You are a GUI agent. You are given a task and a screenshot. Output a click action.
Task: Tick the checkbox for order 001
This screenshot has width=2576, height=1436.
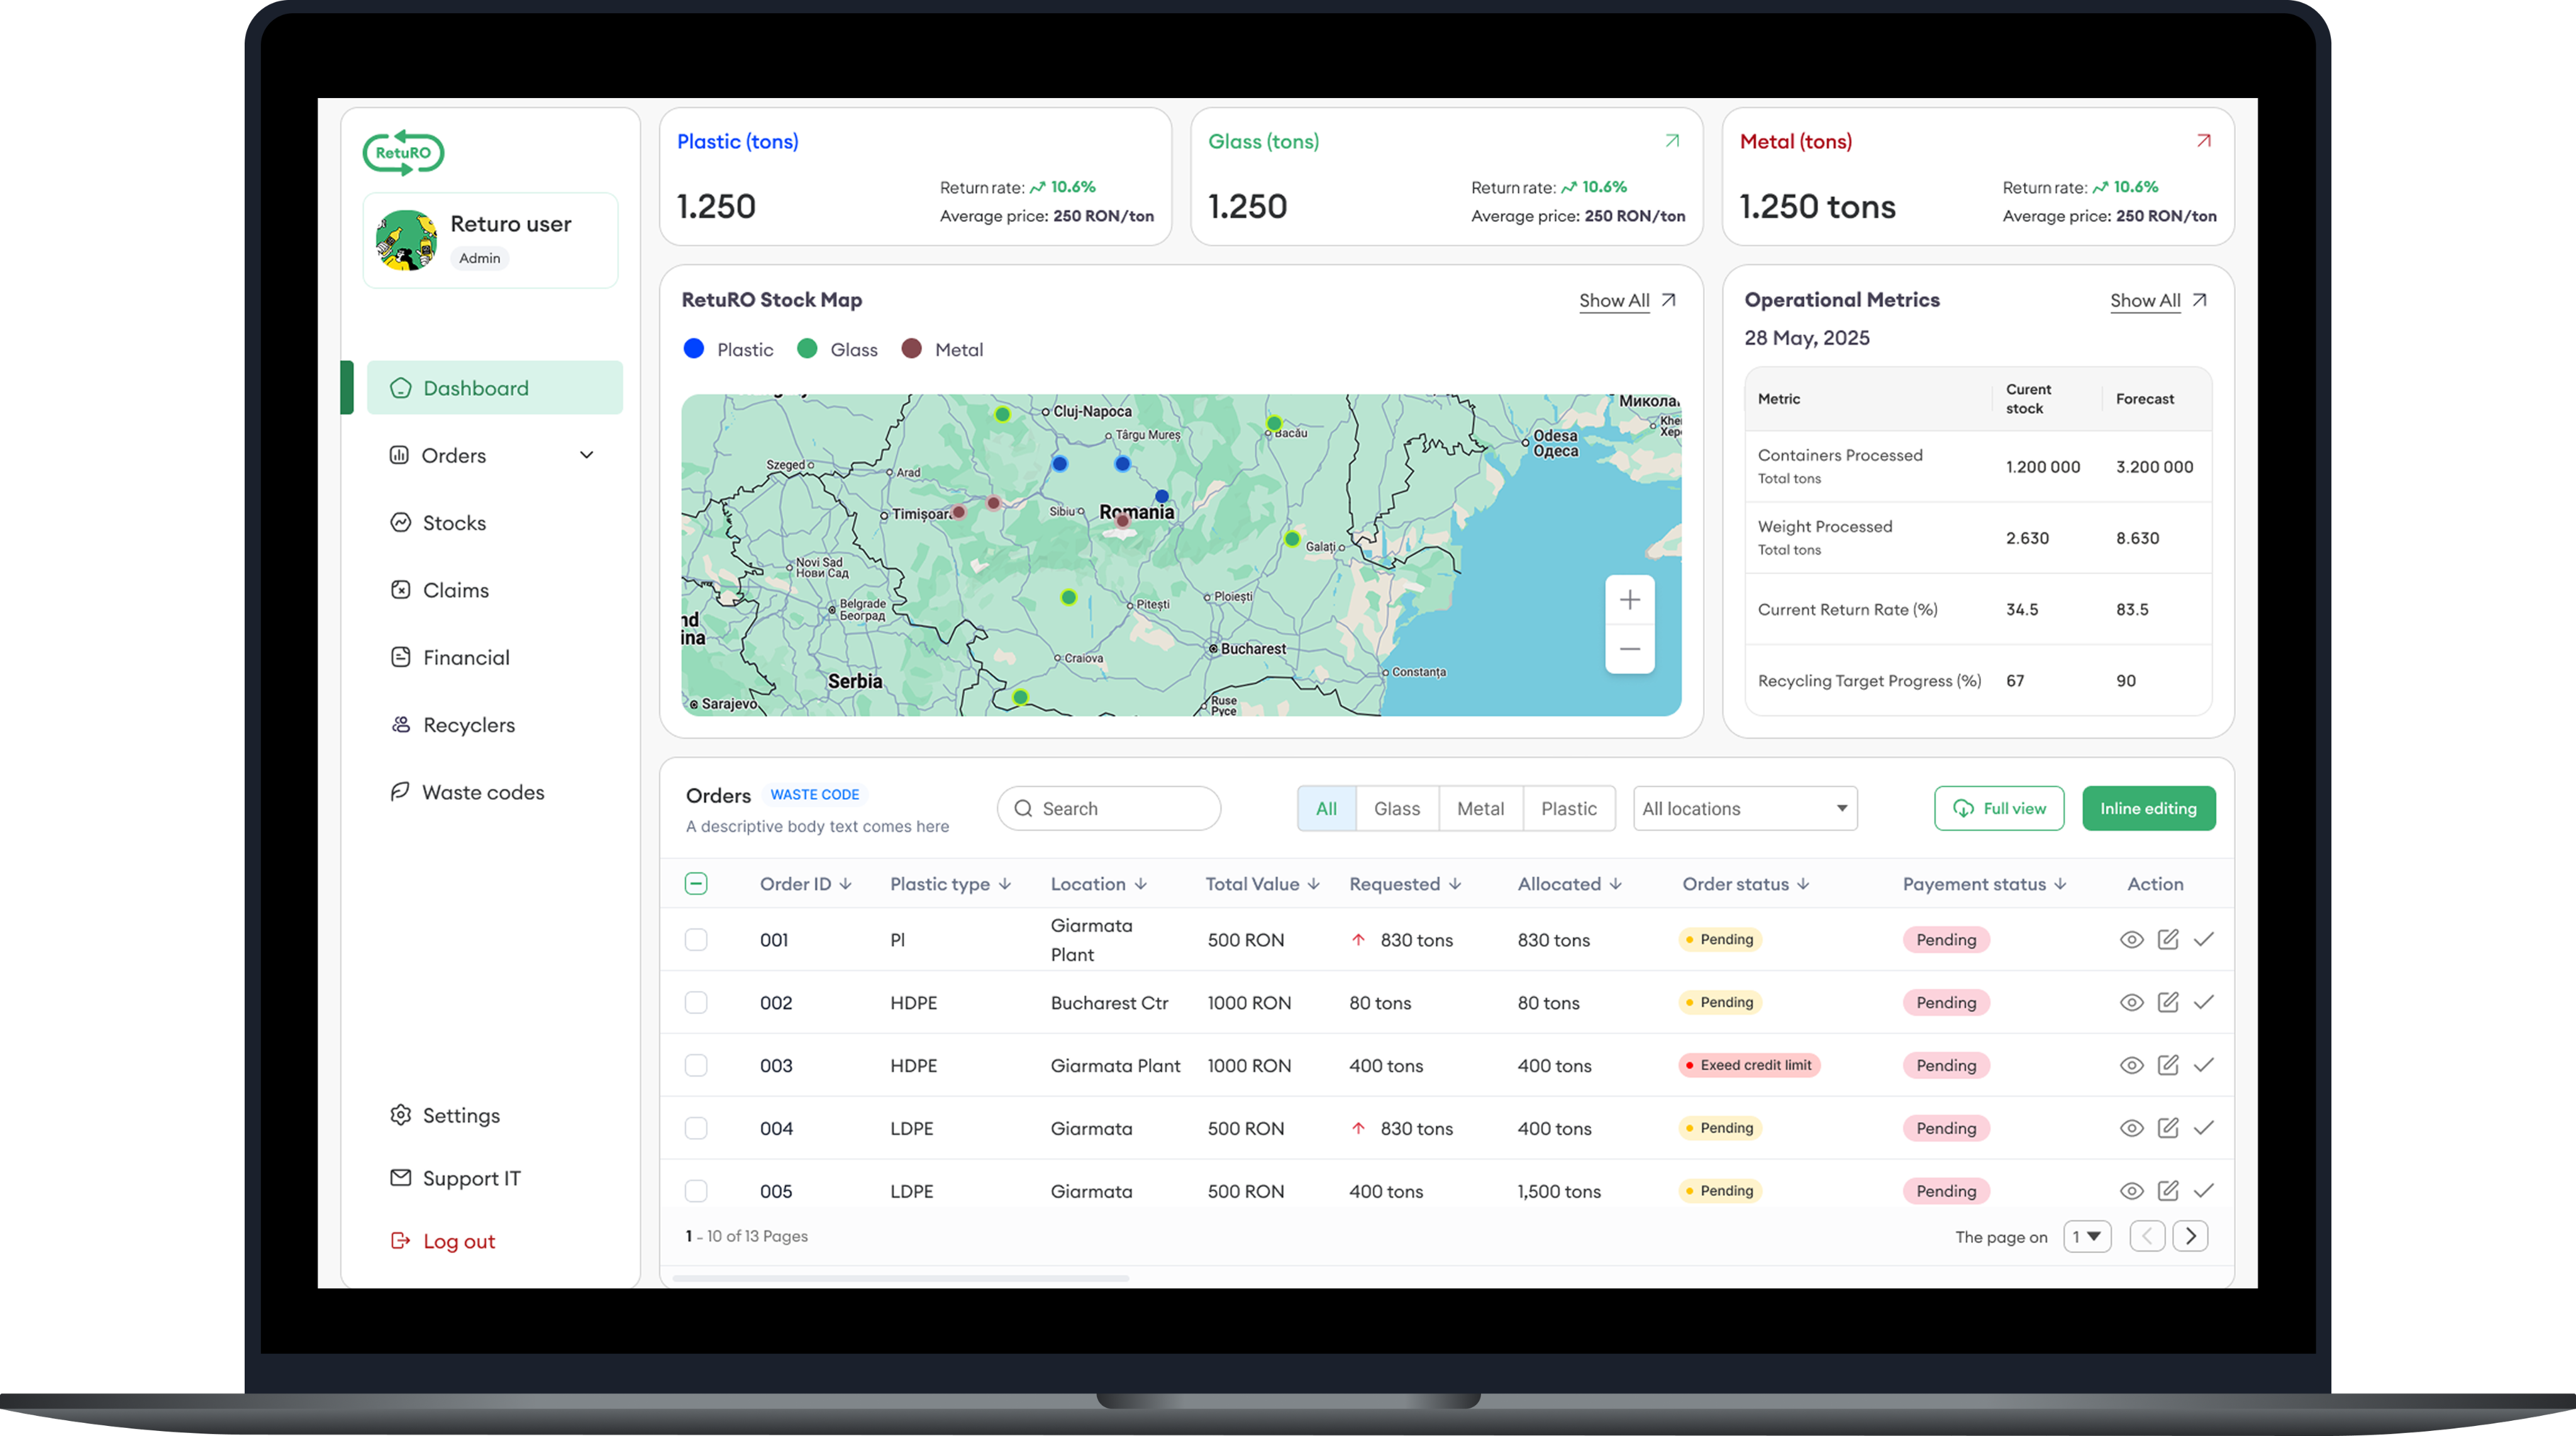[x=696, y=939]
